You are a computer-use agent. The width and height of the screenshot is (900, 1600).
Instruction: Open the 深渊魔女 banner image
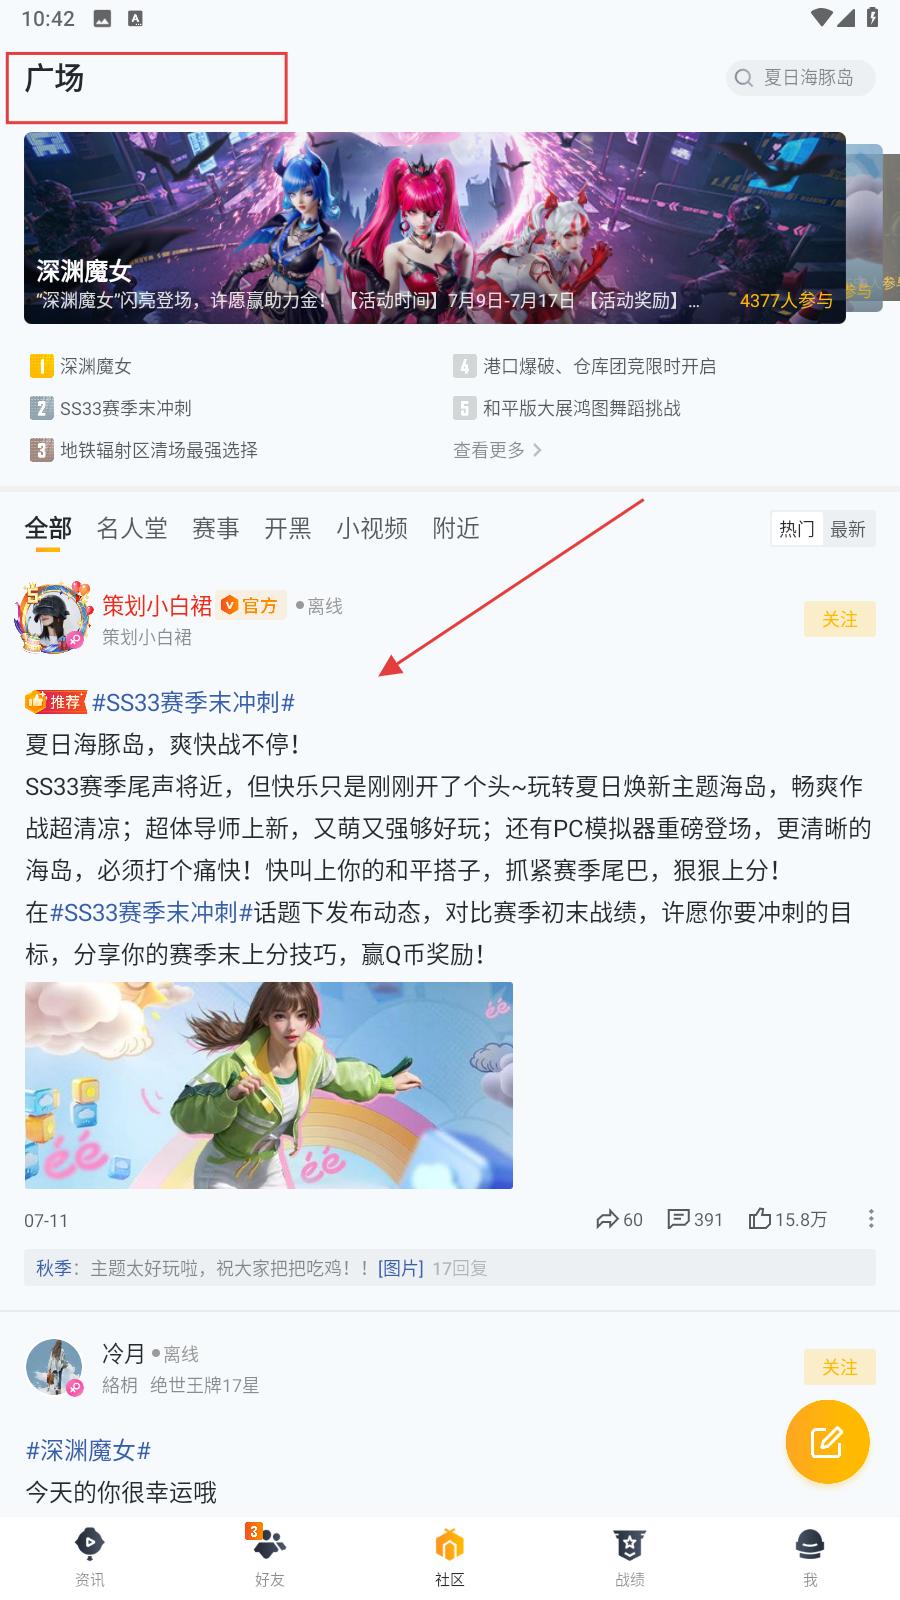point(435,228)
